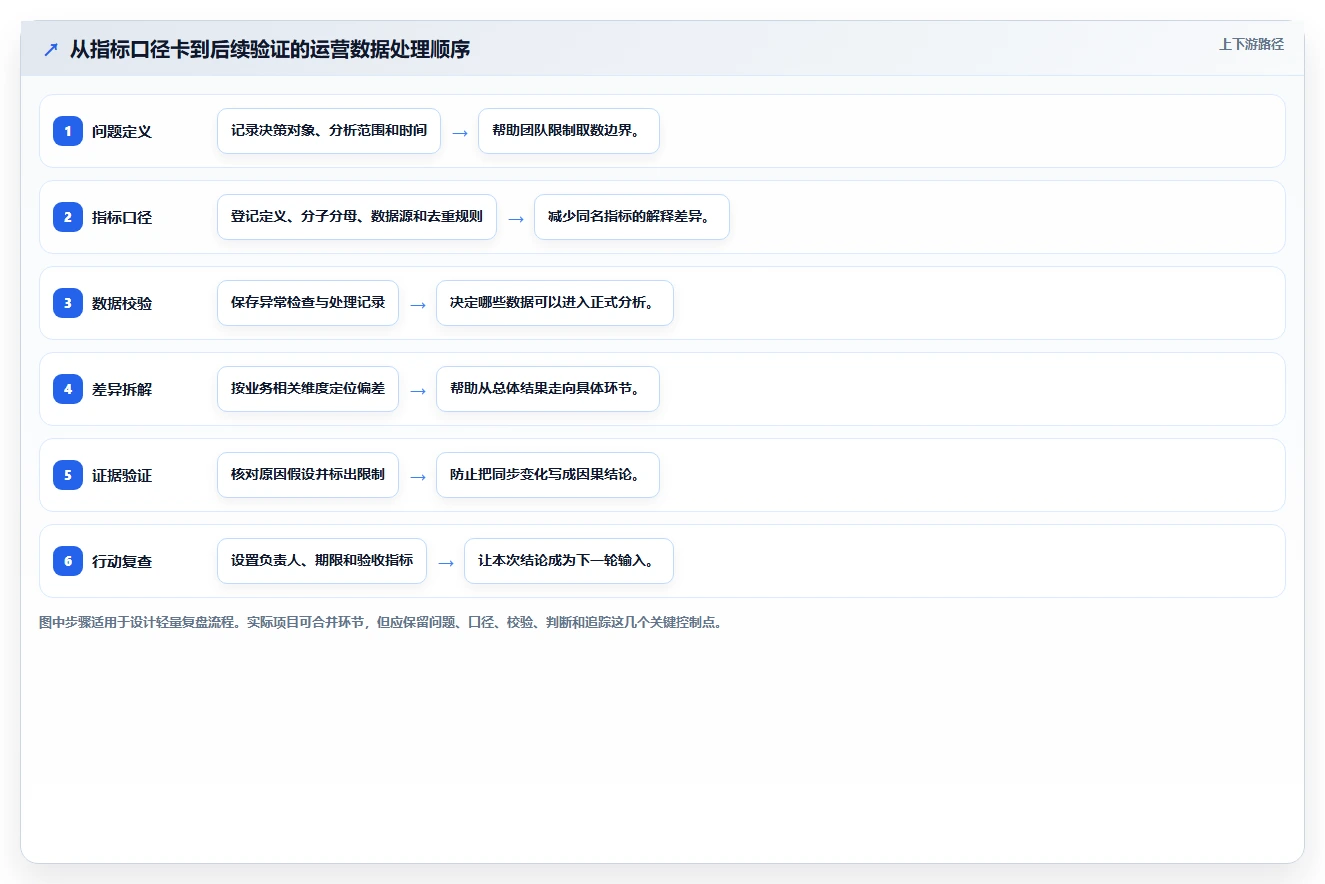
Task: Click the footnote starting 图中步骤适用于设计轻量复盘流程
Action: coord(381,622)
